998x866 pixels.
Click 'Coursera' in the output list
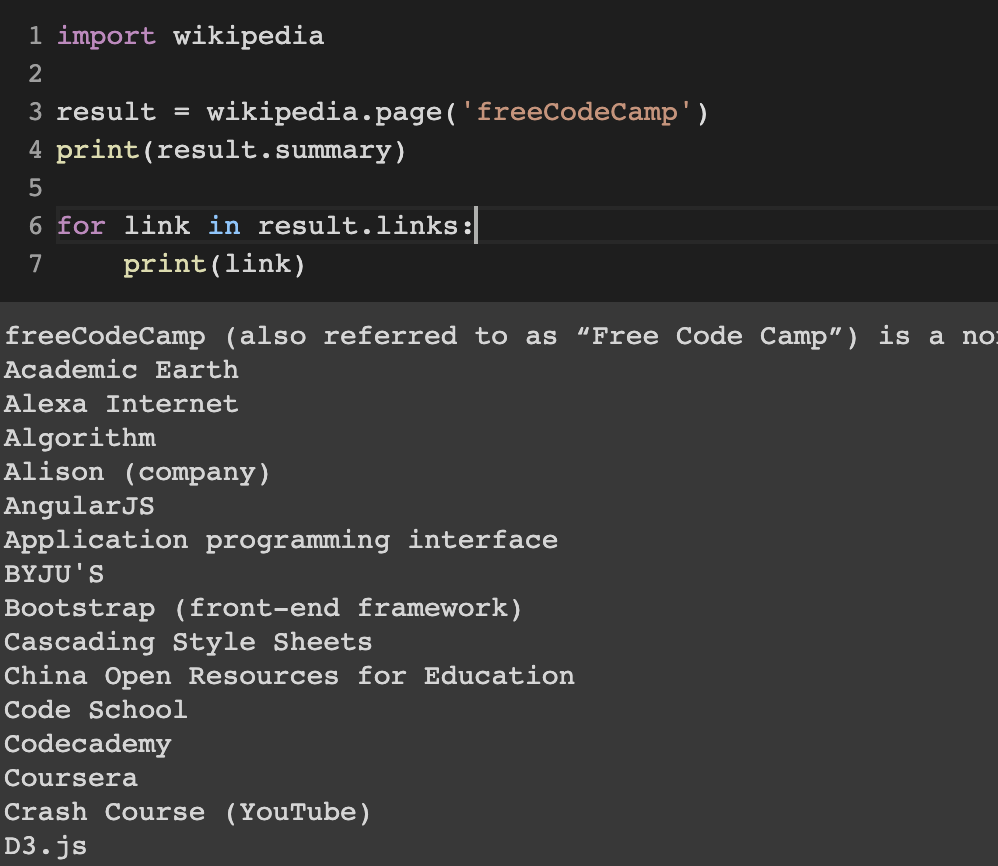[x=71, y=778]
